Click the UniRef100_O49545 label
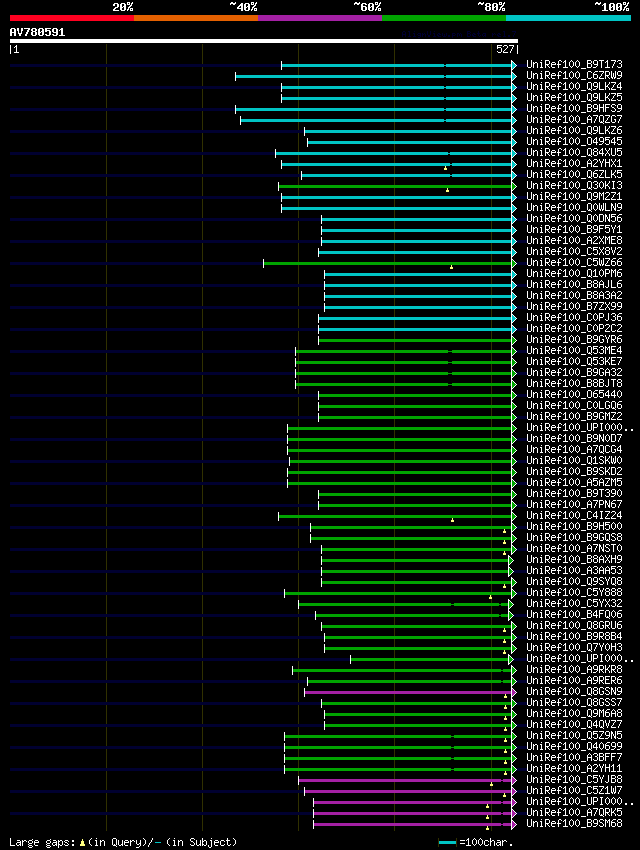This screenshot has width=640, height=850. point(574,141)
